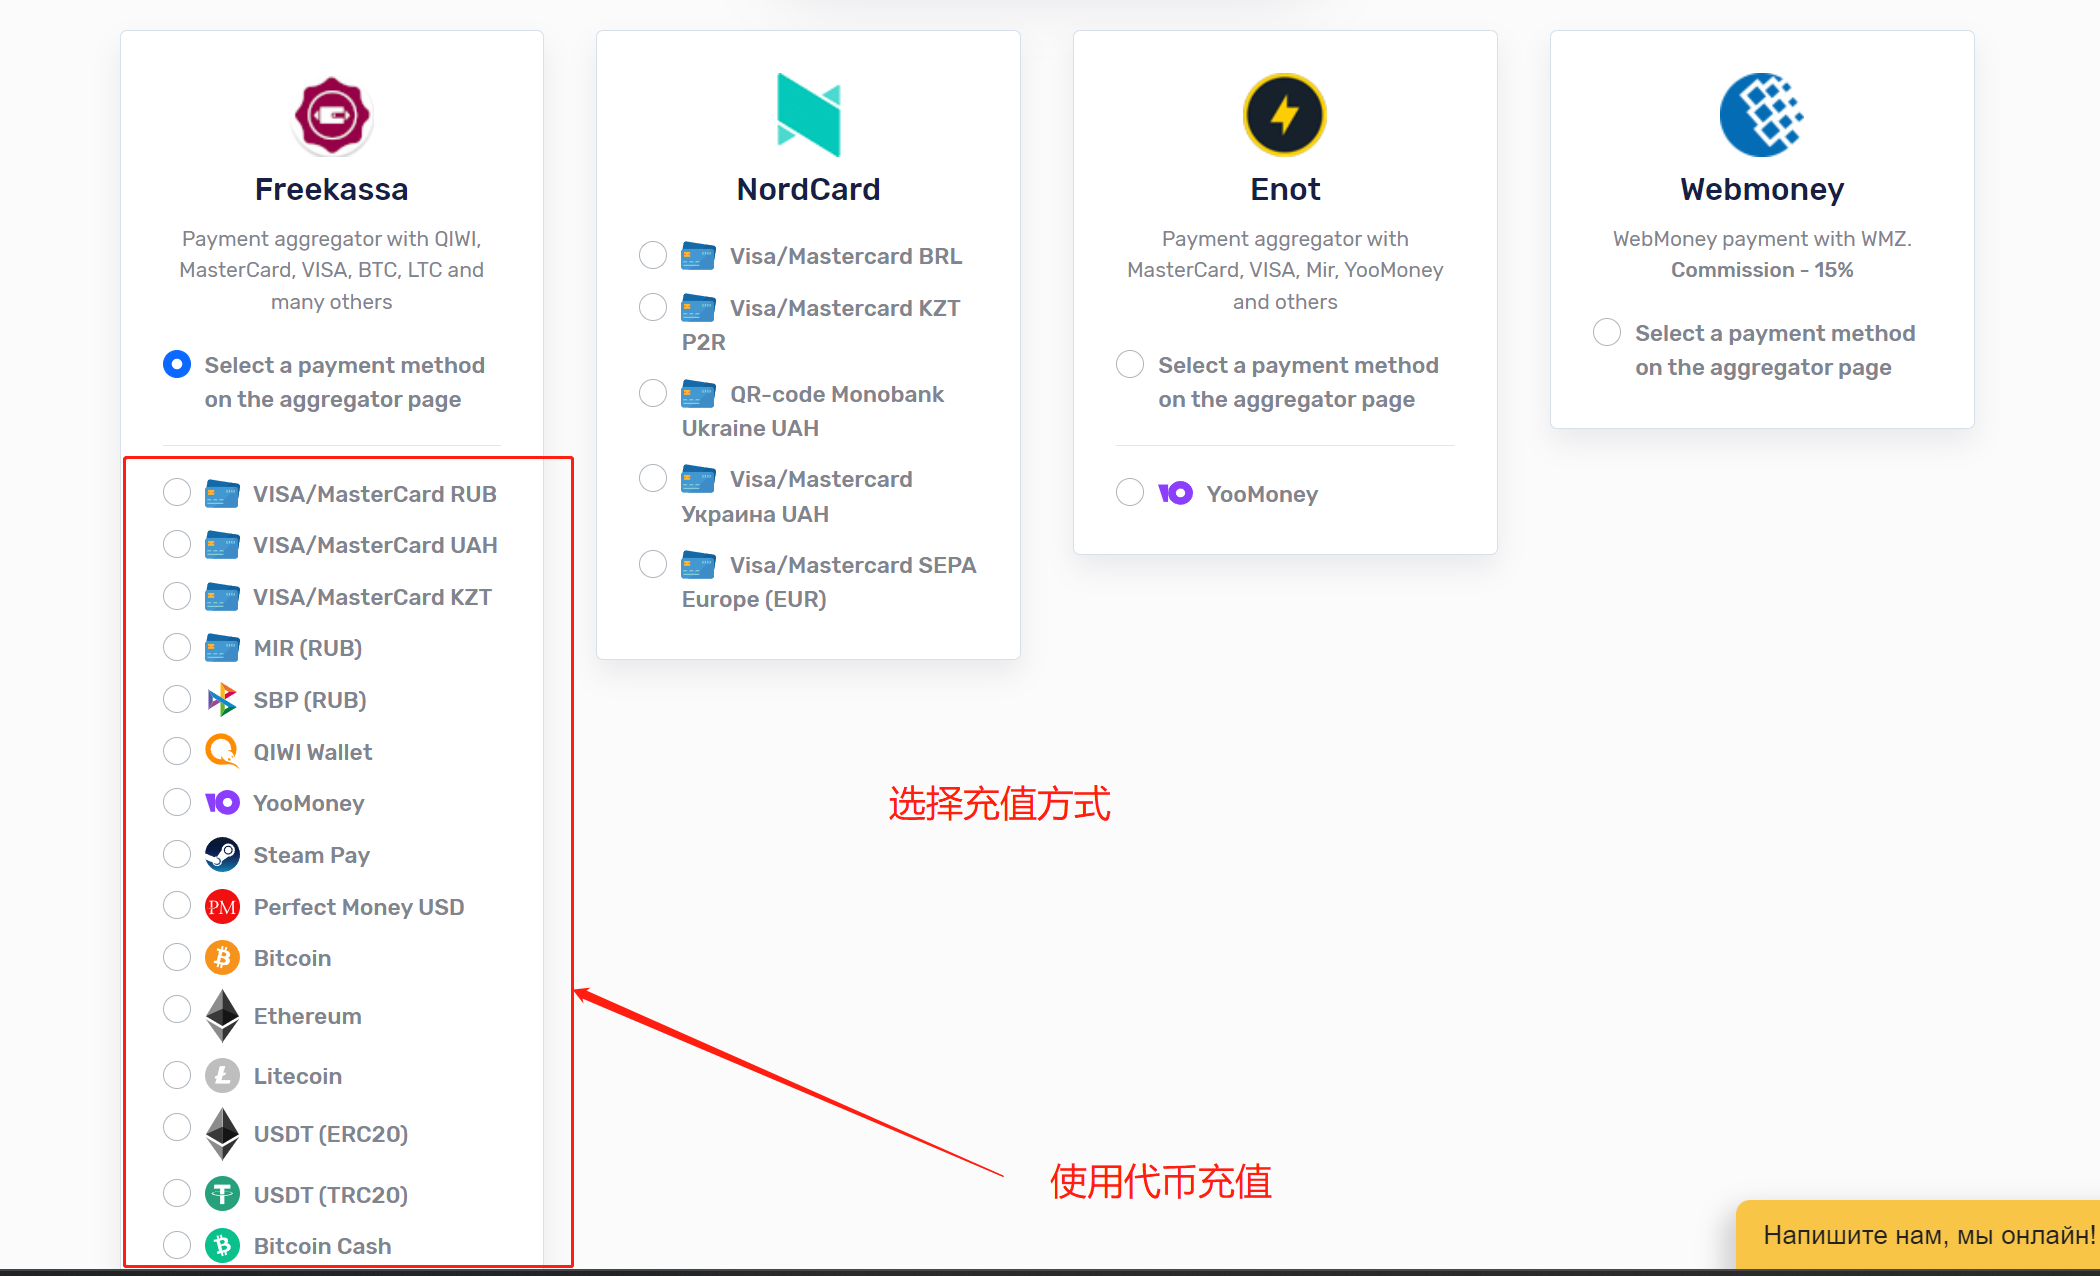Select the Bitcoin Cash radio button

(x=177, y=1245)
